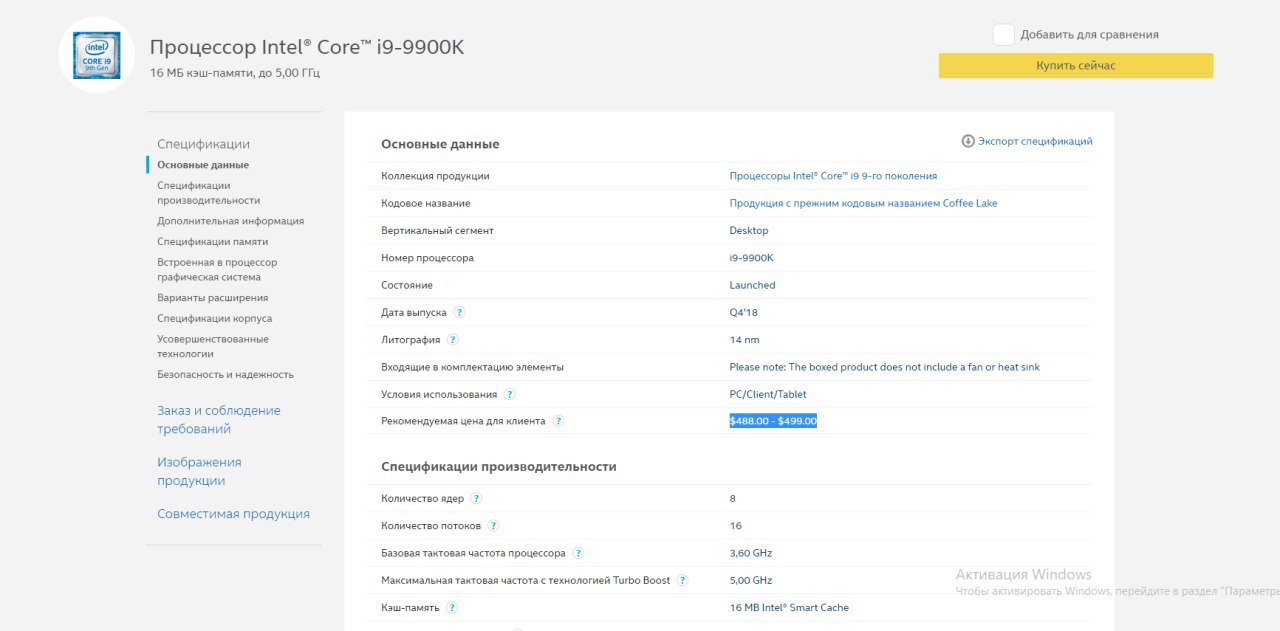Open help icon beside 'Количество ядер'
The width and height of the screenshot is (1280, 631).
point(476,498)
